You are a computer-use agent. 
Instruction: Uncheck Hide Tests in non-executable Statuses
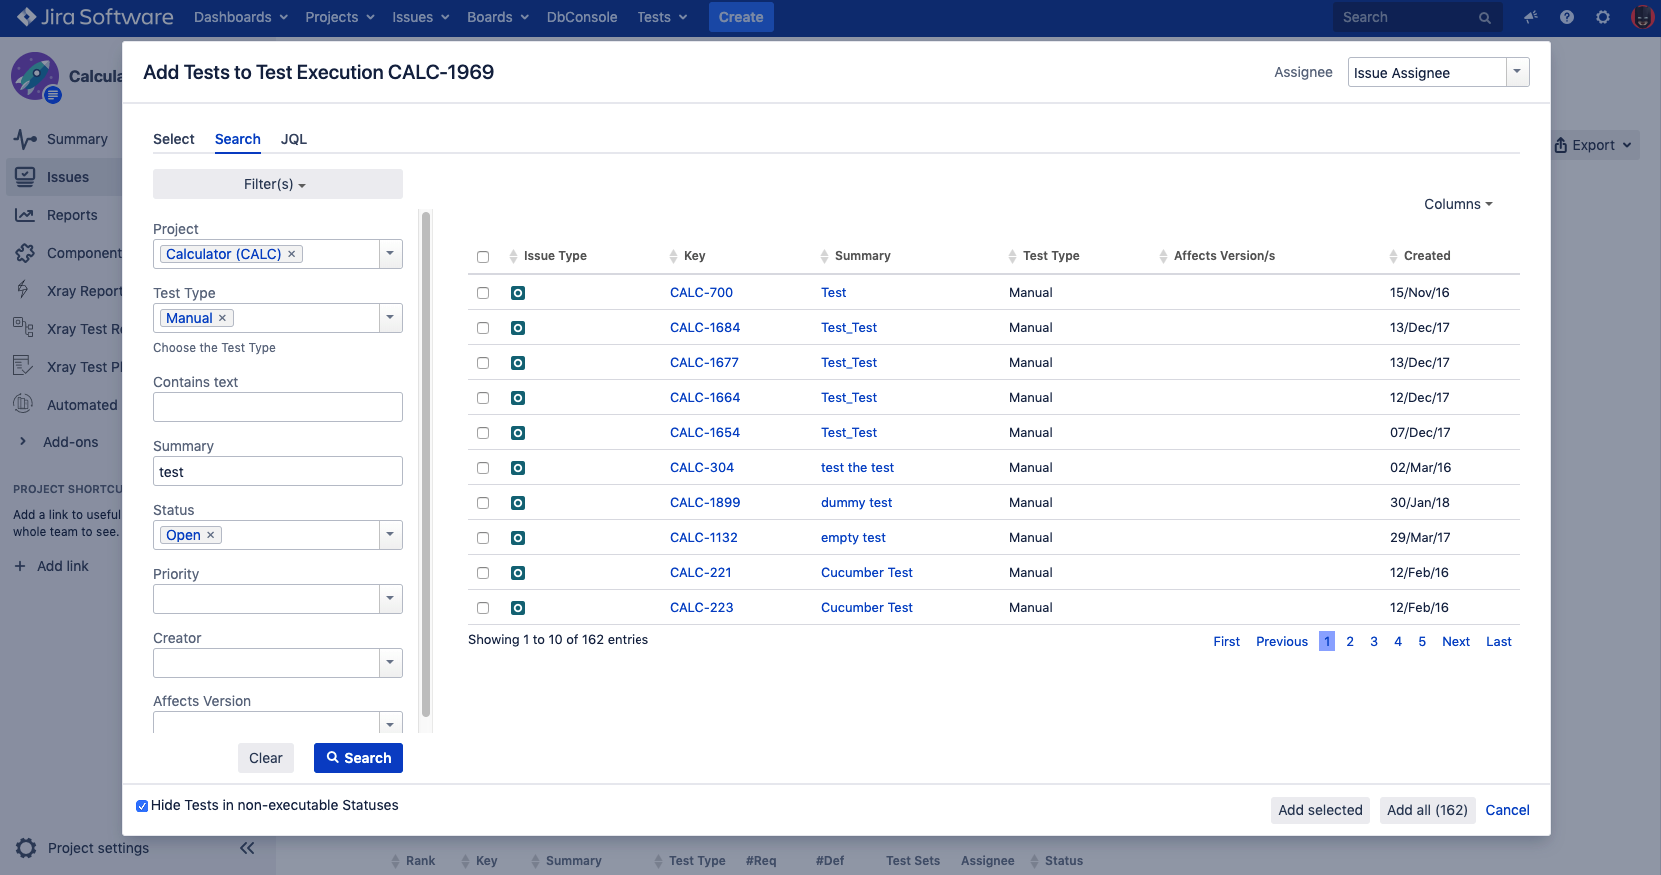pos(142,806)
